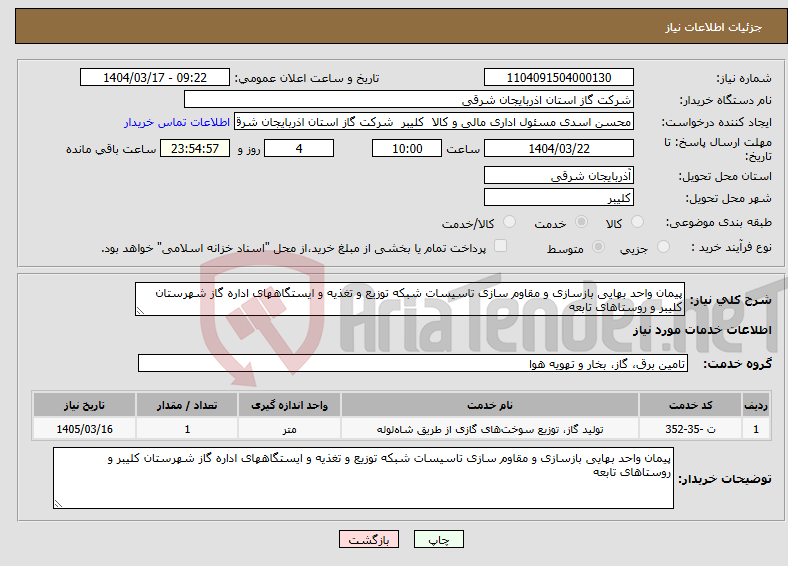Screen dimensions: 788x566
Task: Click the ردیف column header
Action: pos(756,405)
